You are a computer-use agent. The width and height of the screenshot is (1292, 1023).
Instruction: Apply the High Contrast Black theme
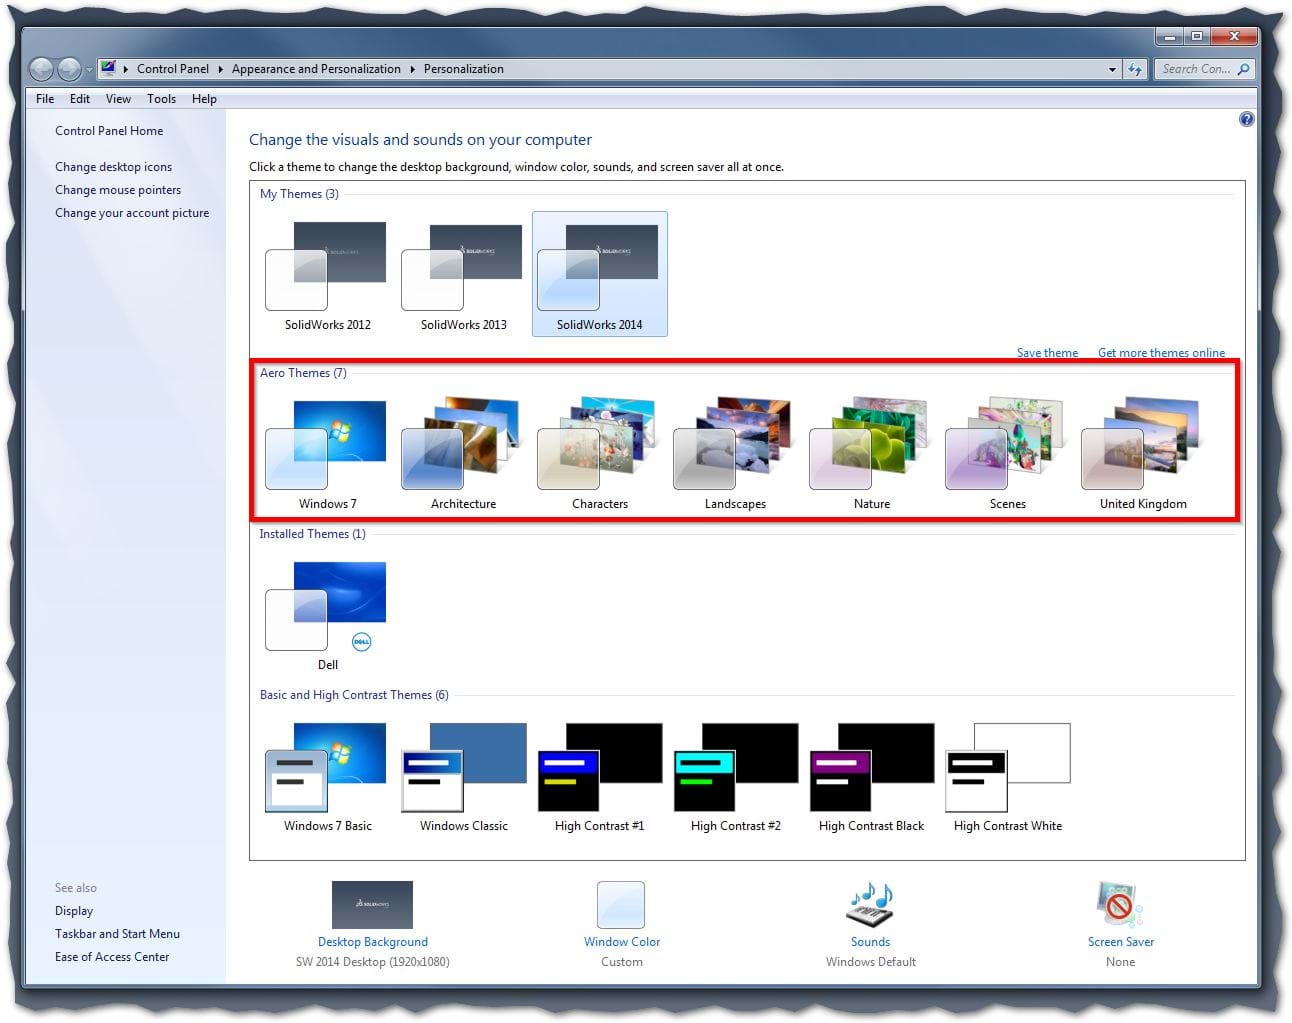tap(871, 769)
